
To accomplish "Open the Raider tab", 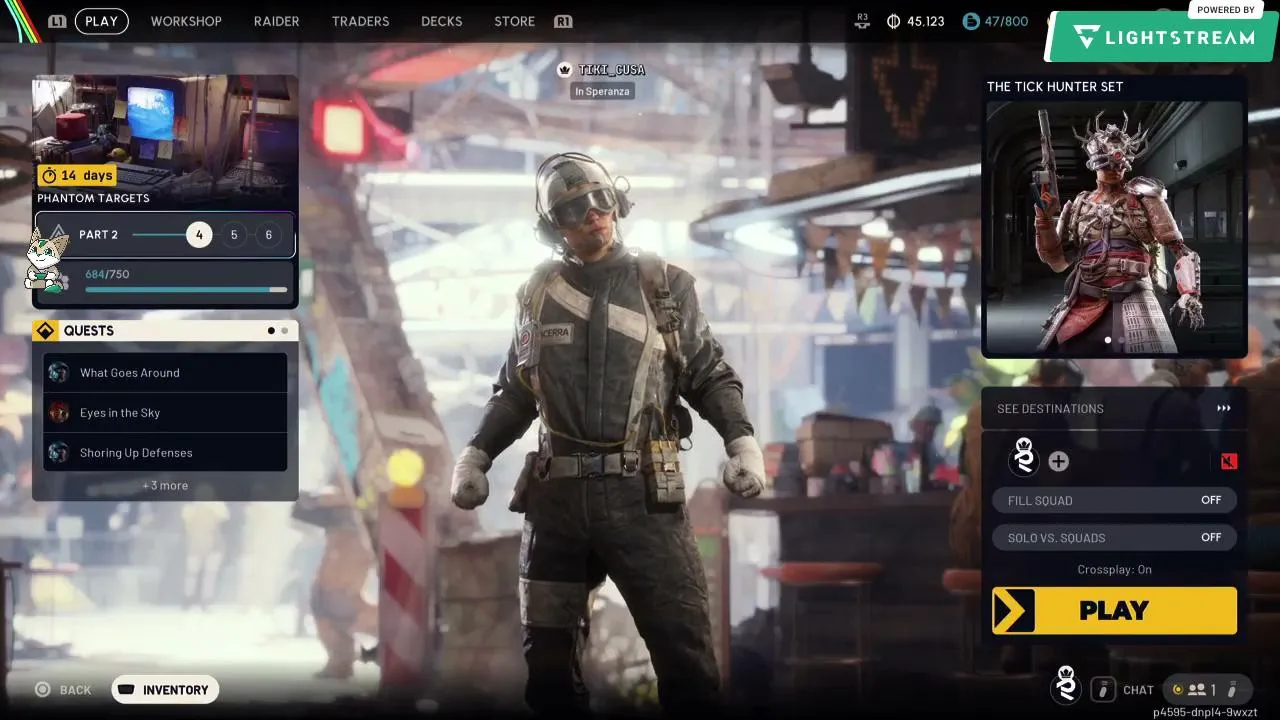I will [276, 21].
